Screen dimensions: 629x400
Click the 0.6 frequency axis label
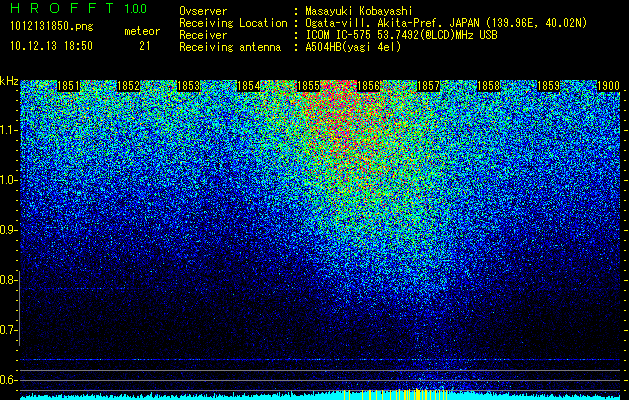tap(8, 380)
